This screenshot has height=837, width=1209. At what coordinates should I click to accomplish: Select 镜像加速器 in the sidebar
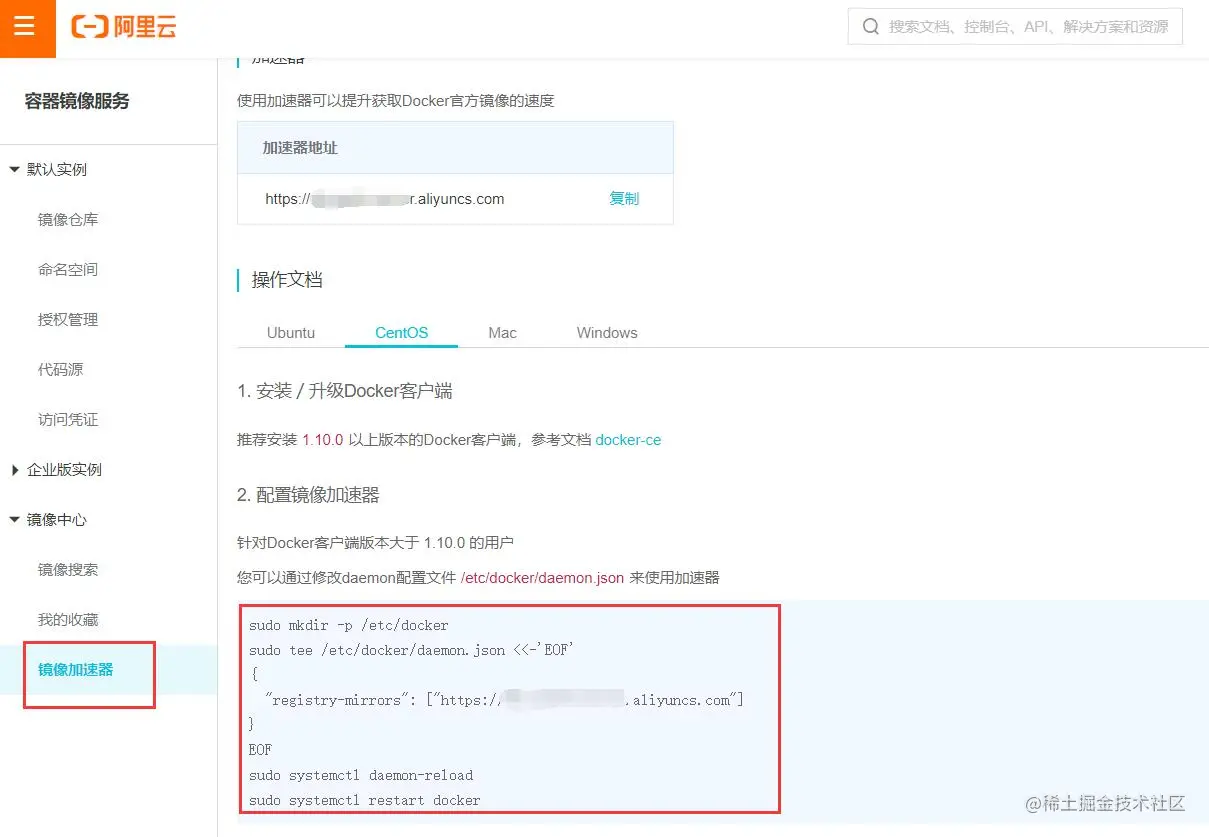(76, 670)
